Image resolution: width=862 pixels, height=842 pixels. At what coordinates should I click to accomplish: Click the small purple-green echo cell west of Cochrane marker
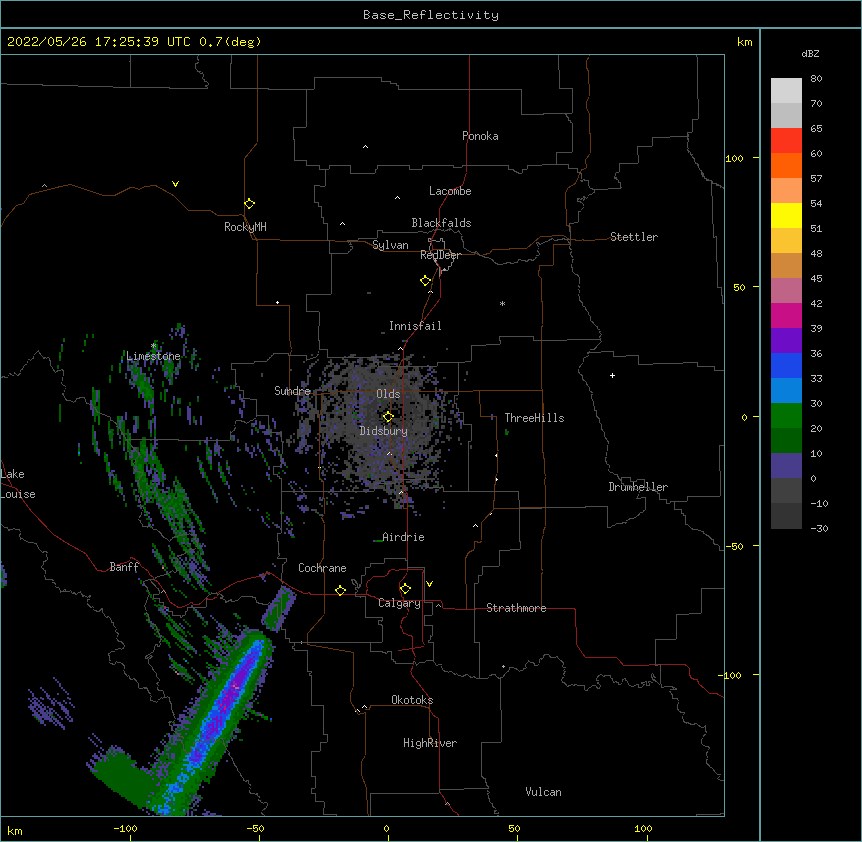(x=279, y=608)
